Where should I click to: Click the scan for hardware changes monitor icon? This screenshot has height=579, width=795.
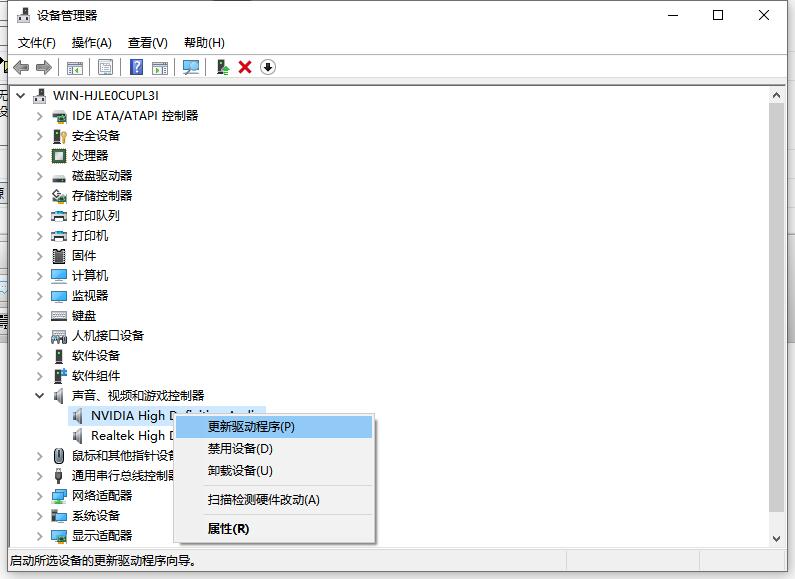(x=191, y=67)
